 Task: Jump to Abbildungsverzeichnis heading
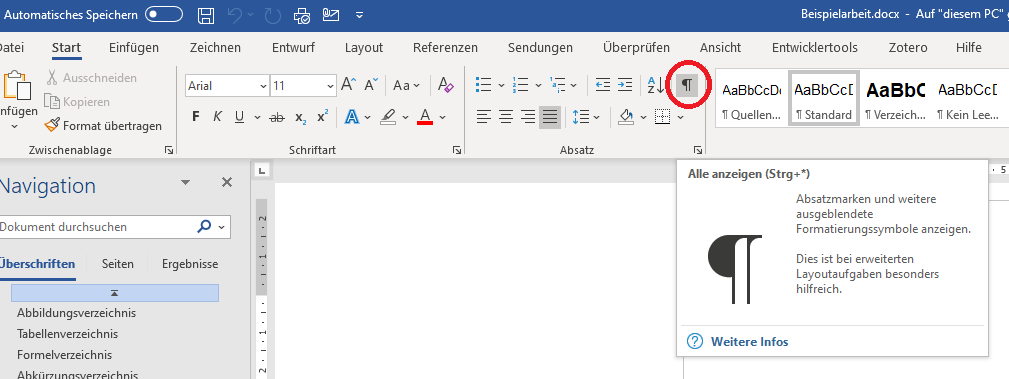pos(77,313)
